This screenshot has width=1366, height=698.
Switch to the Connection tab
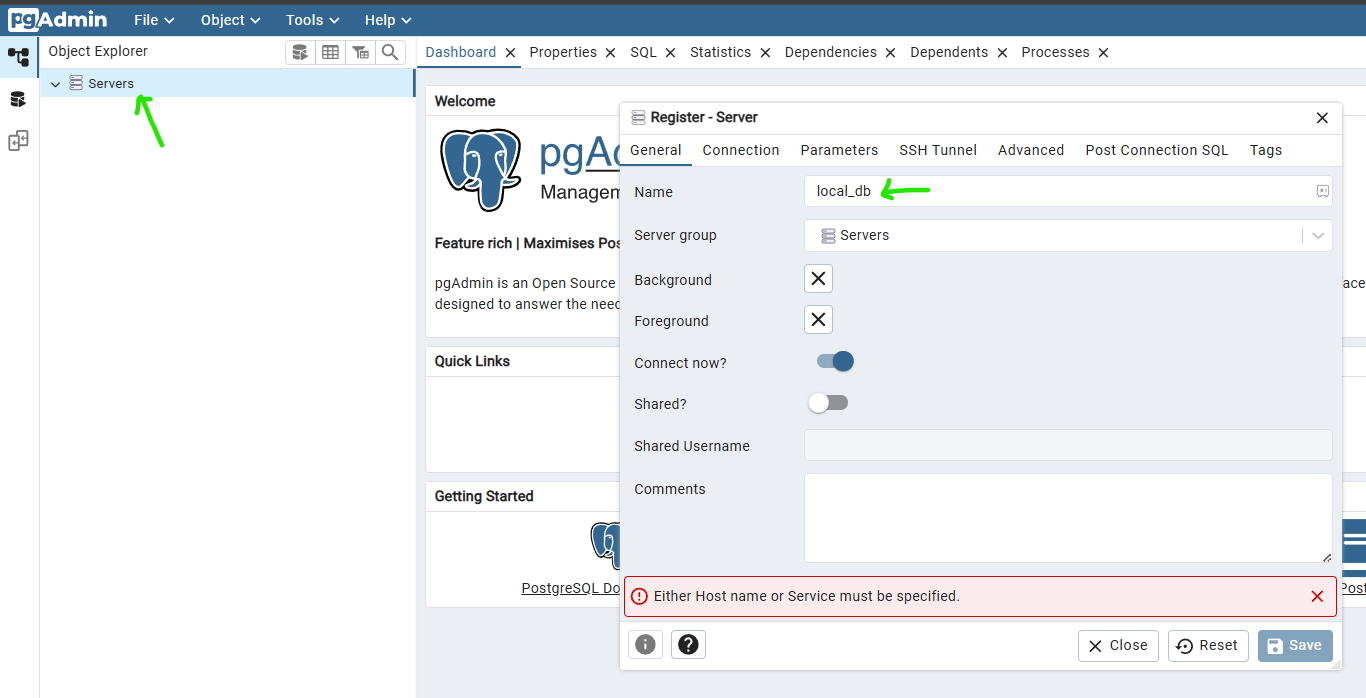(x=741, y=150)
